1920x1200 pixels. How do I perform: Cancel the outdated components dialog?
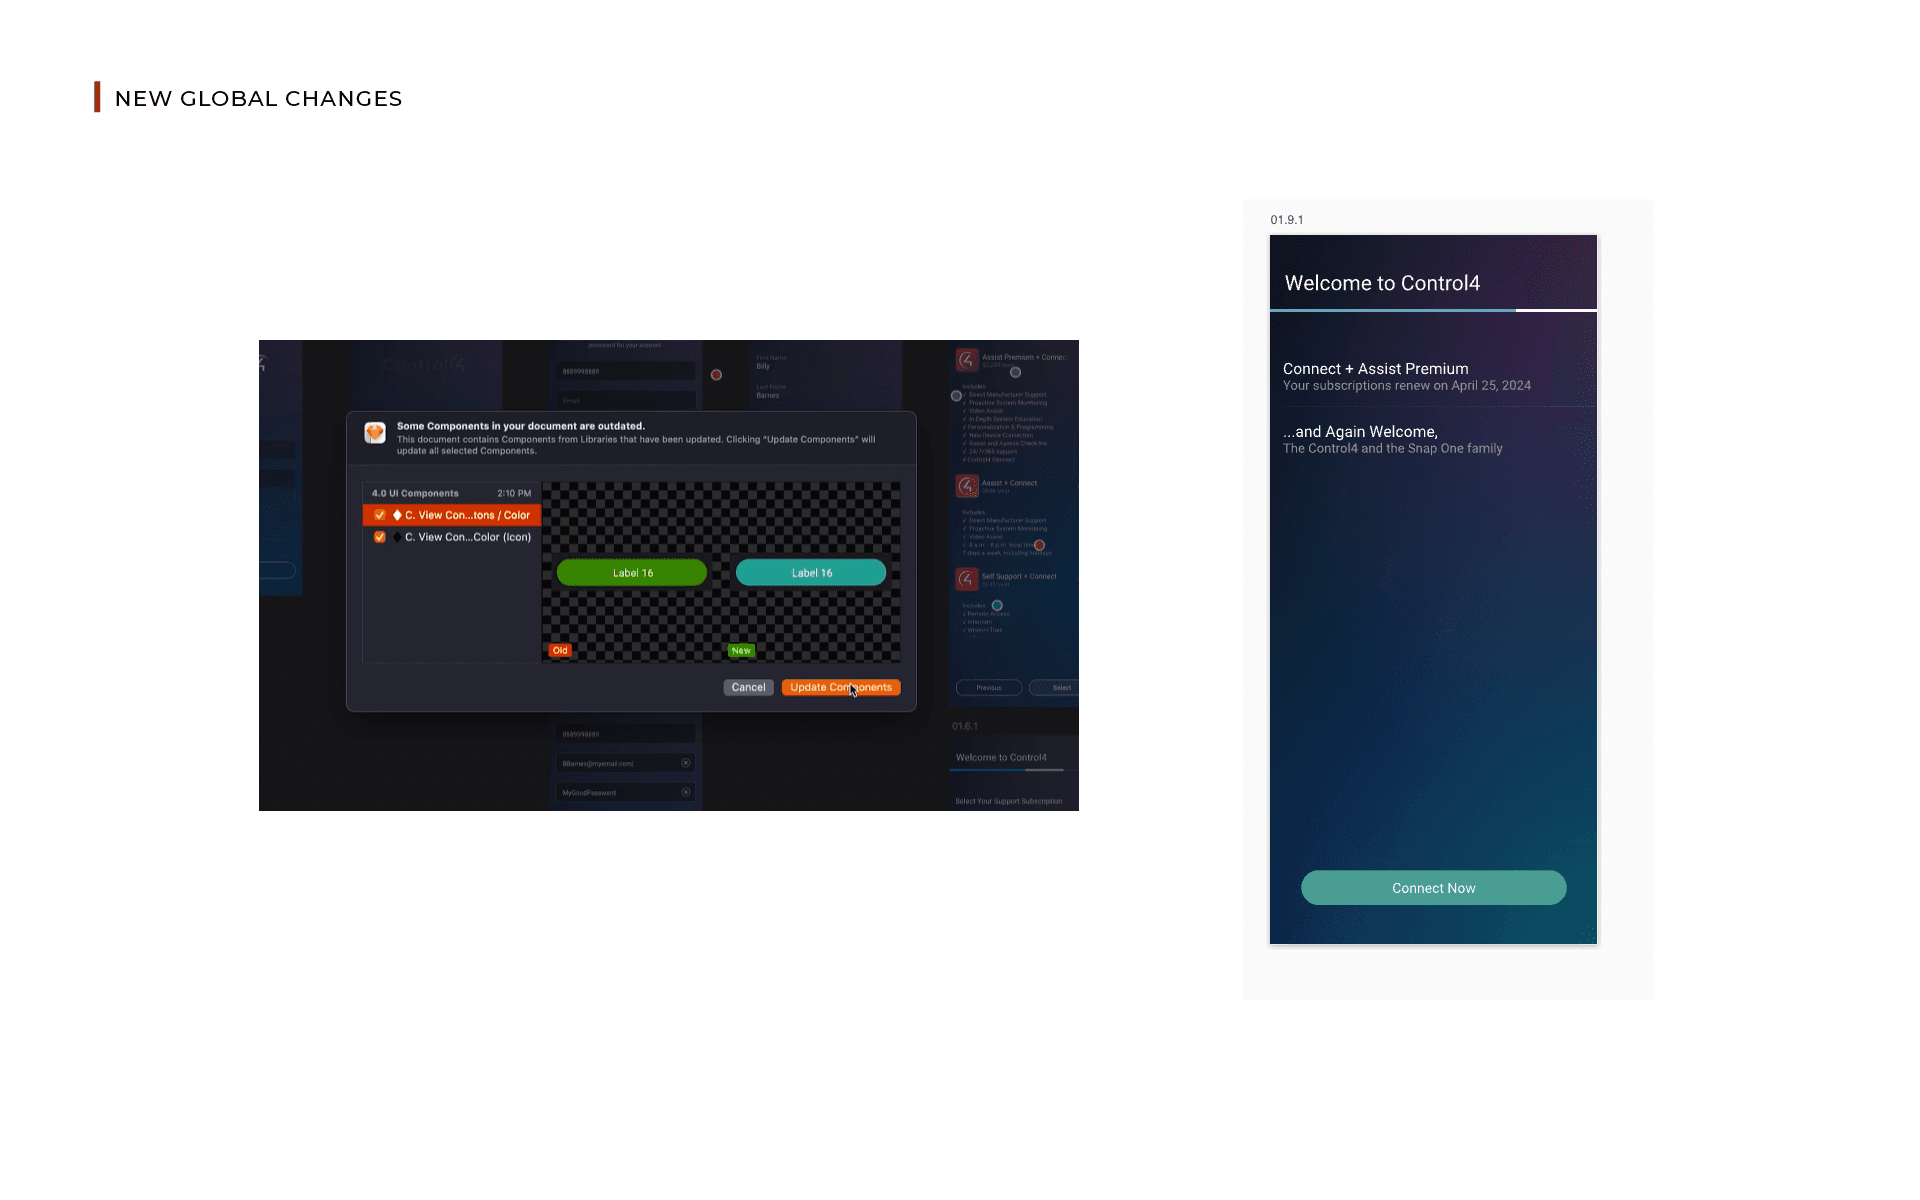click(748, 687)
